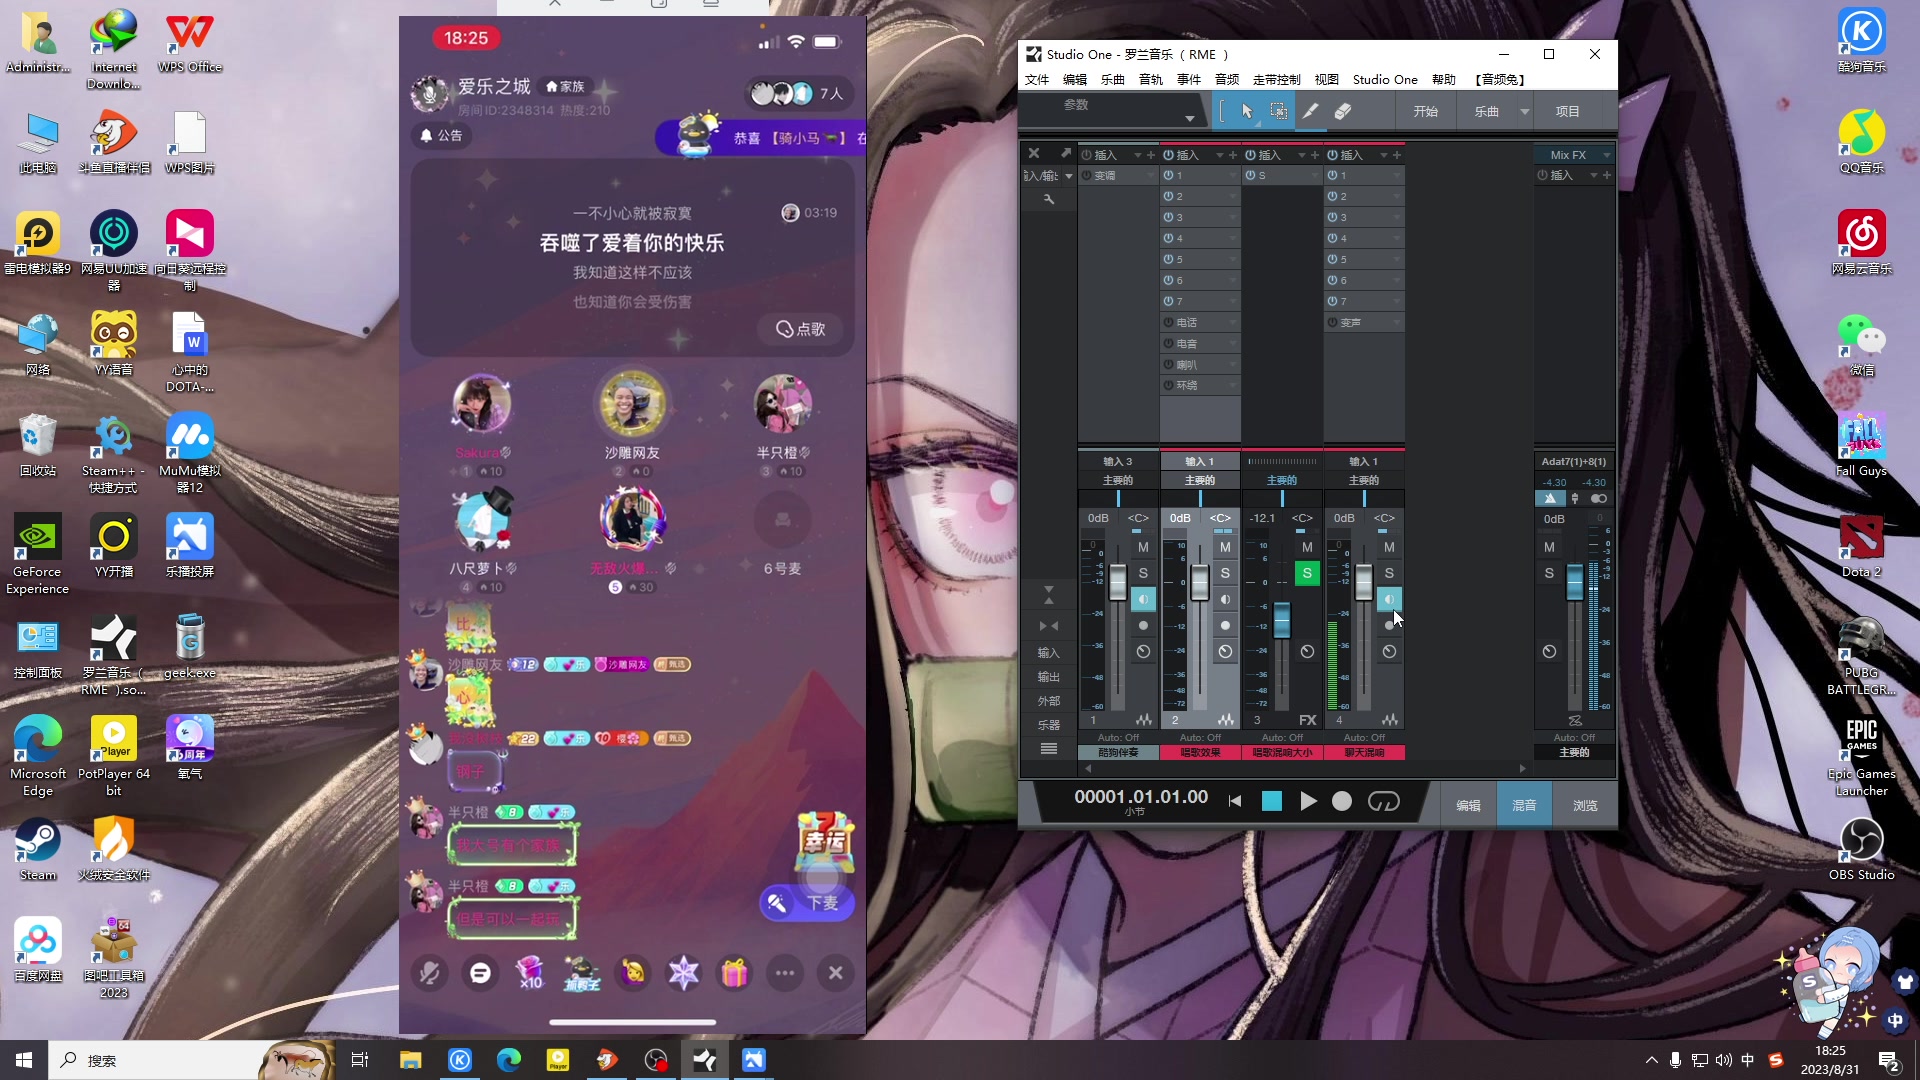The image size is (1920, 1080).
Task: Toggle power for 电话 insert effect
Action: [1168, 322]
